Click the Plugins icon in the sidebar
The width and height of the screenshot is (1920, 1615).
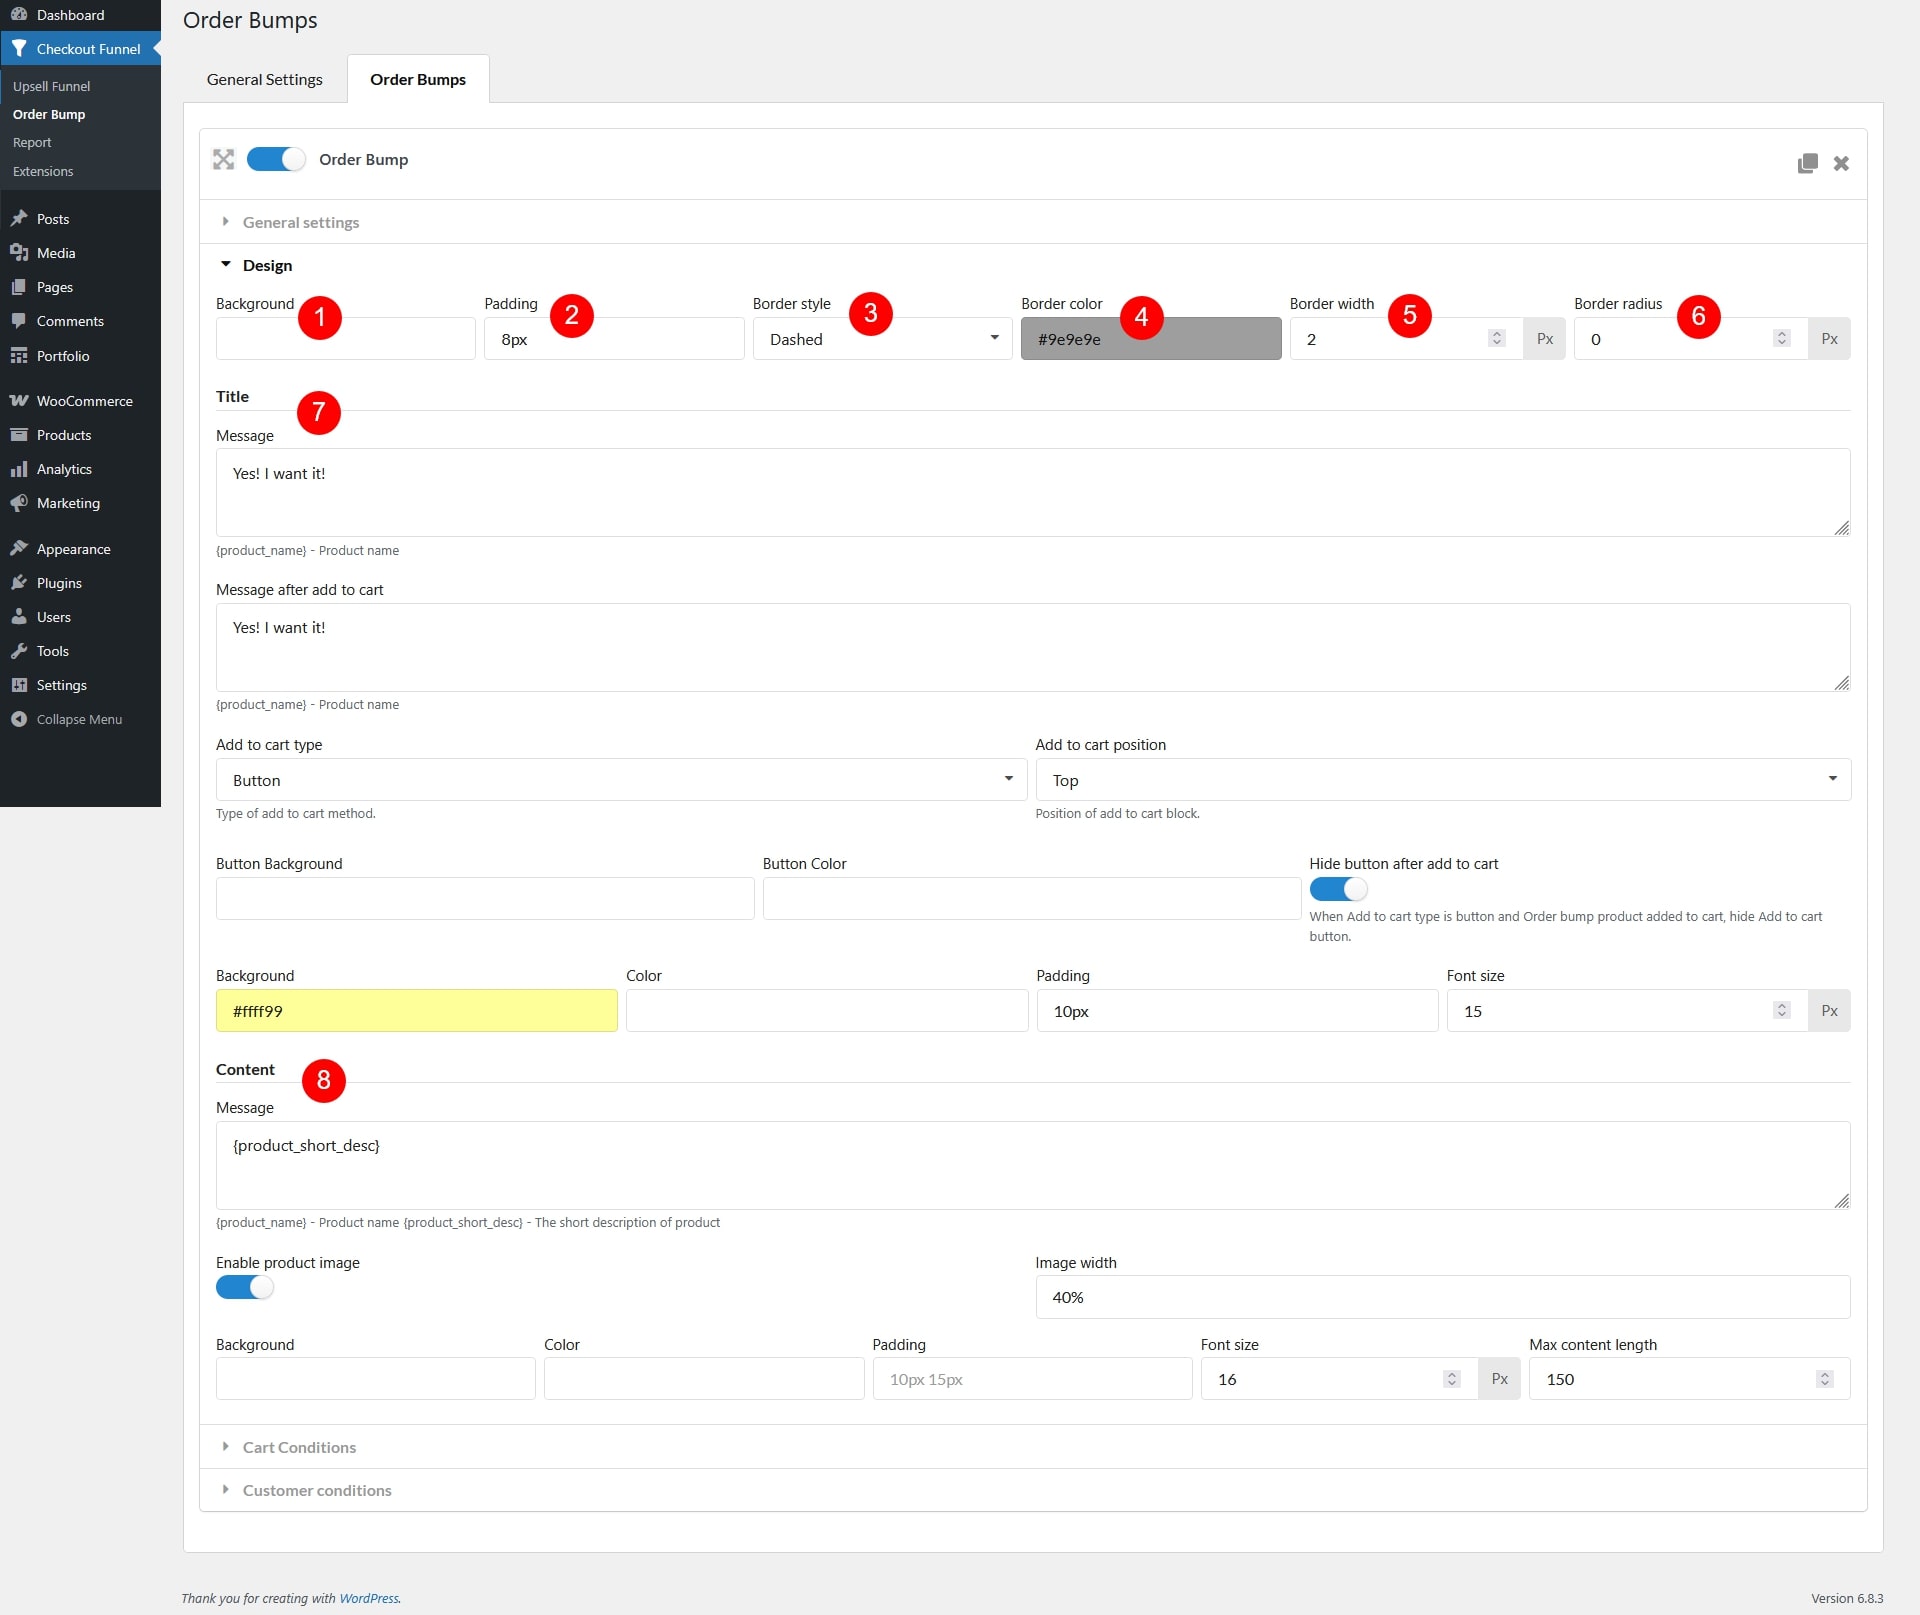(19, 583)
